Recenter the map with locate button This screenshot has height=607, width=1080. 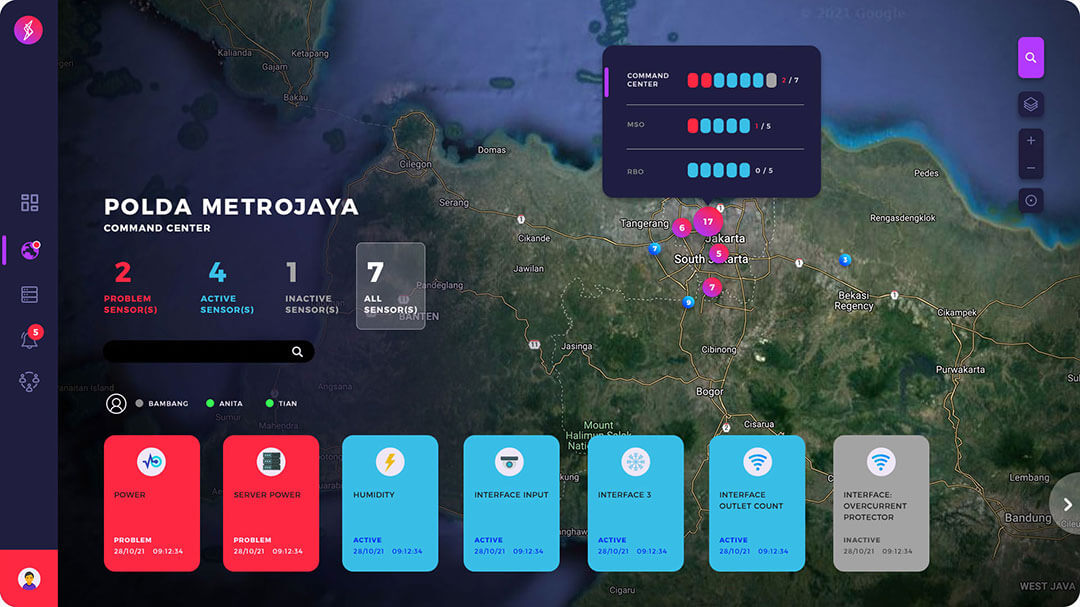[1031, 200]
